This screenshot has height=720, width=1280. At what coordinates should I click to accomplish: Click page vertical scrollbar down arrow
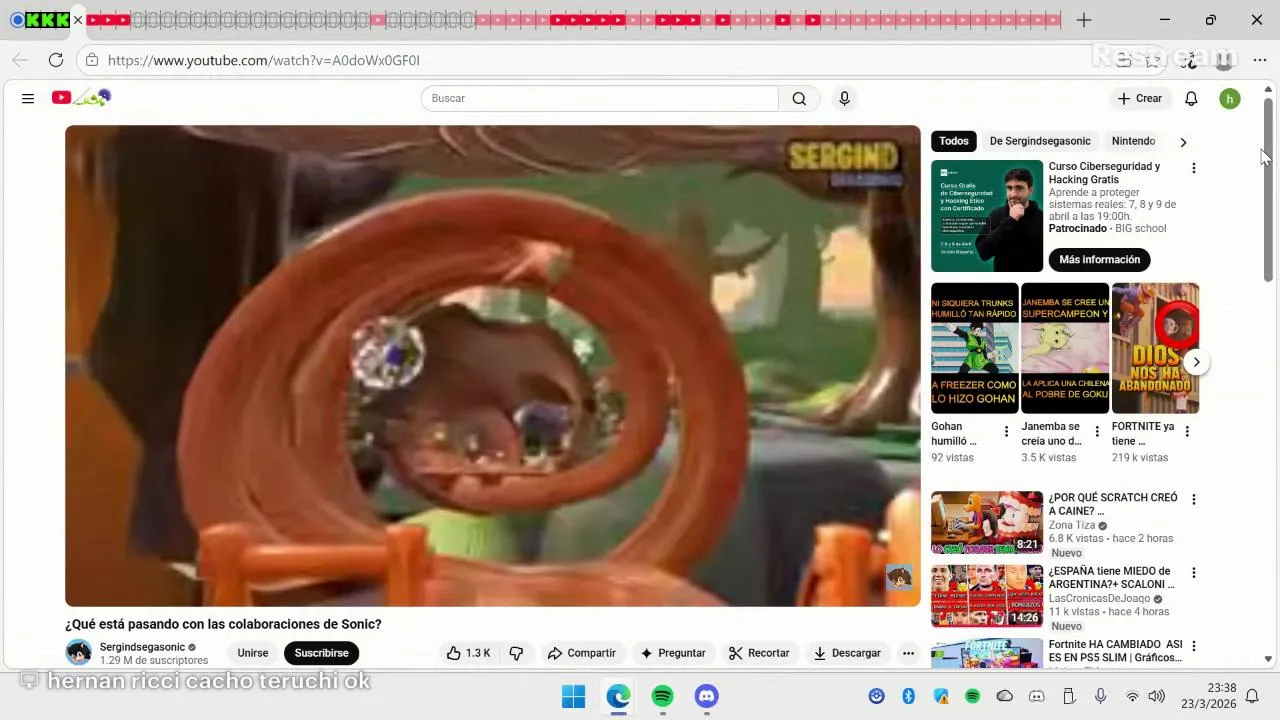pyautogui.click(x=1268, y=659)
